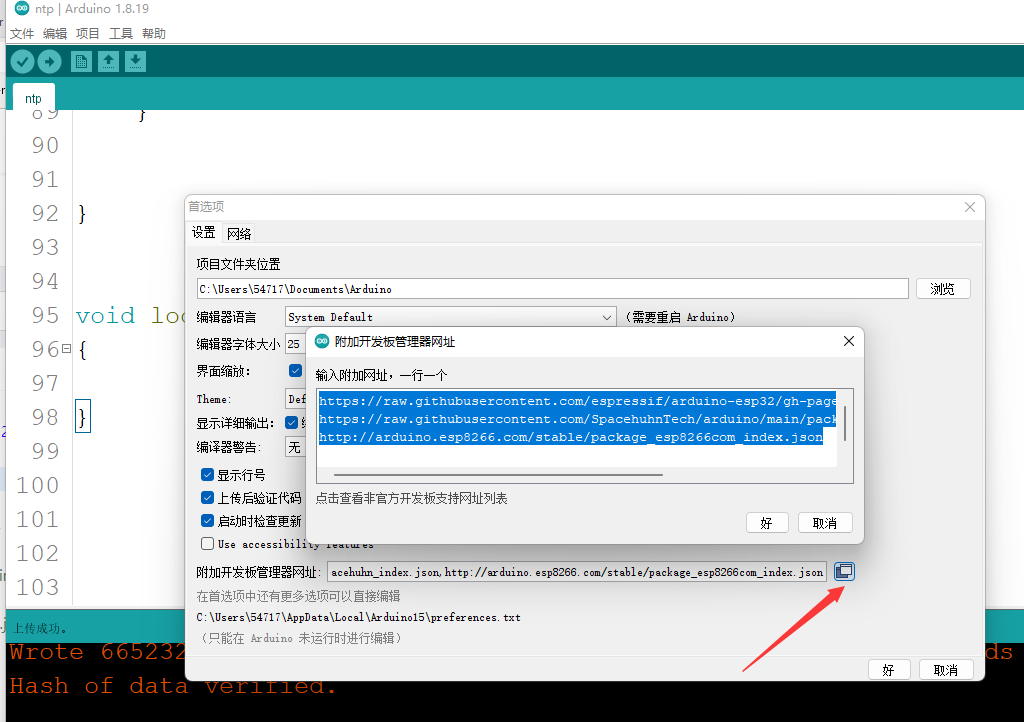
Task: Open the 编译器警告 dropdown
Action: coord(296,447)
